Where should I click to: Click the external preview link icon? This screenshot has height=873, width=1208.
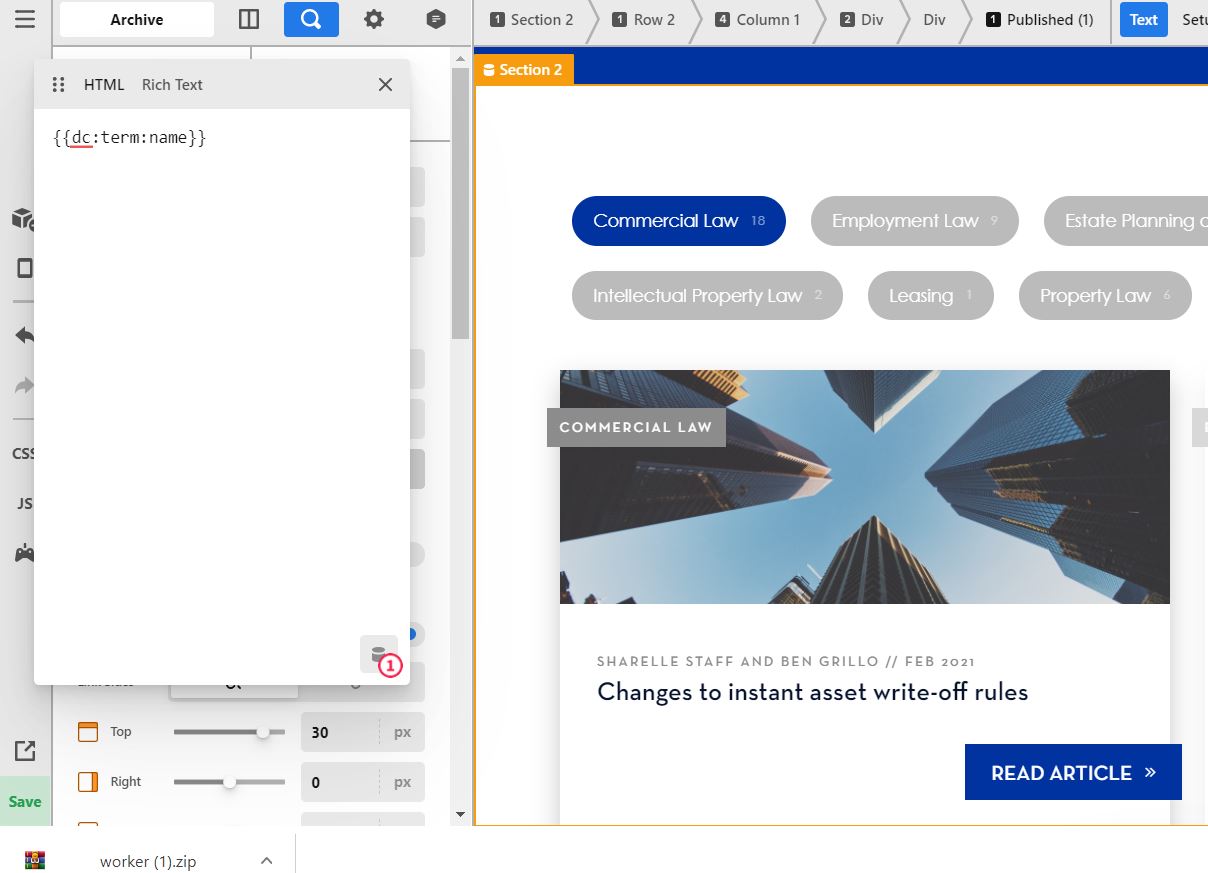pos(25,751)
